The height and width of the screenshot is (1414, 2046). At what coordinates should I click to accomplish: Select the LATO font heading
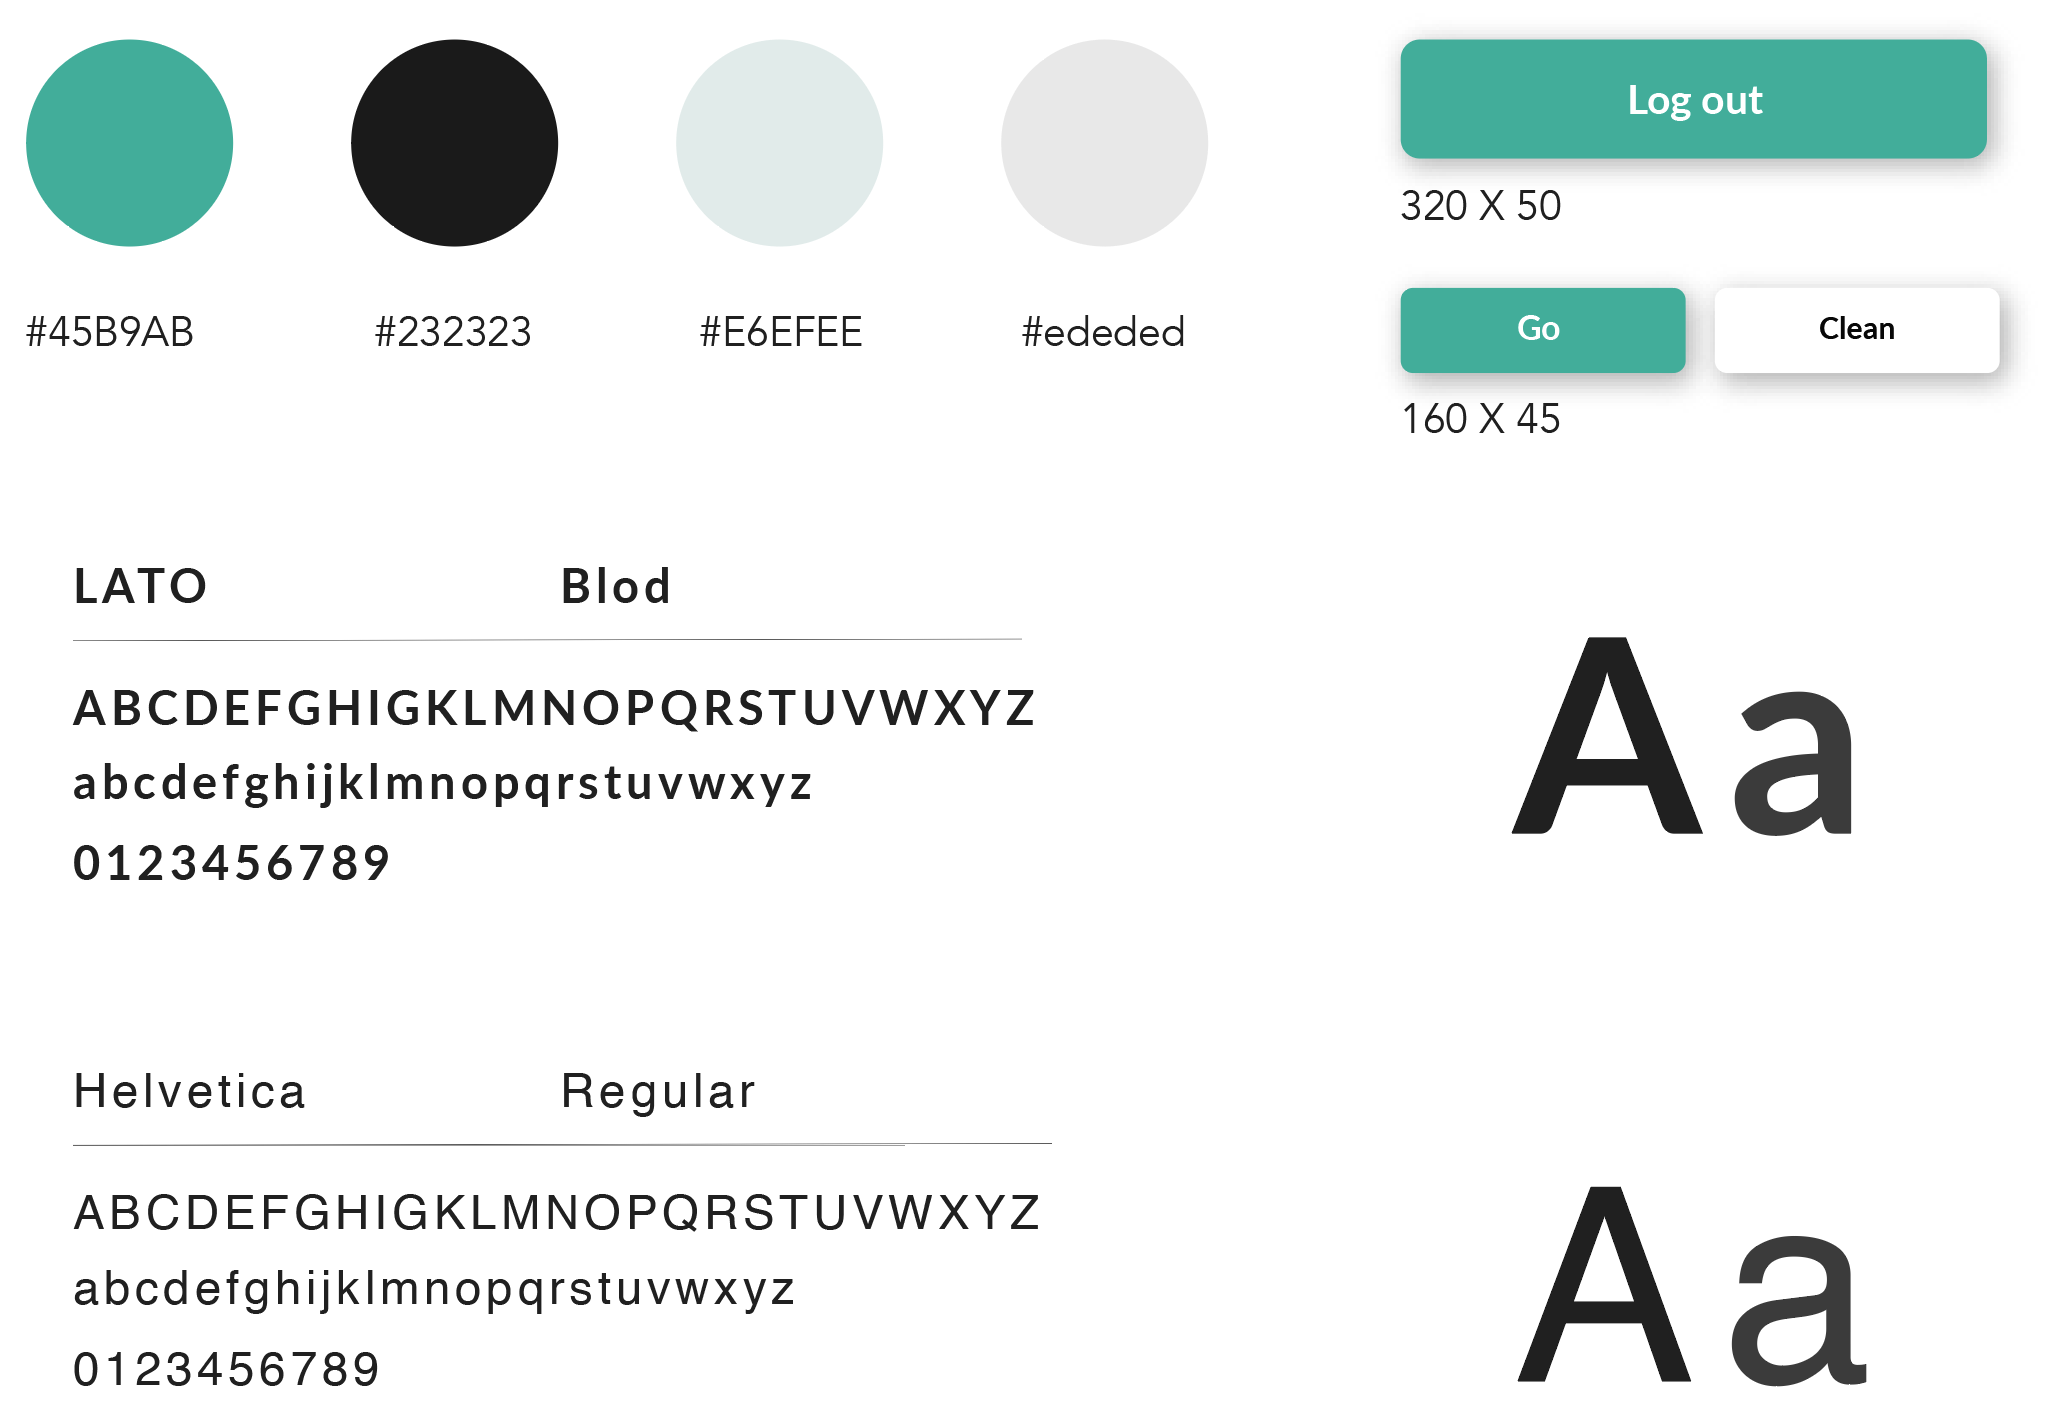(141, 586)
